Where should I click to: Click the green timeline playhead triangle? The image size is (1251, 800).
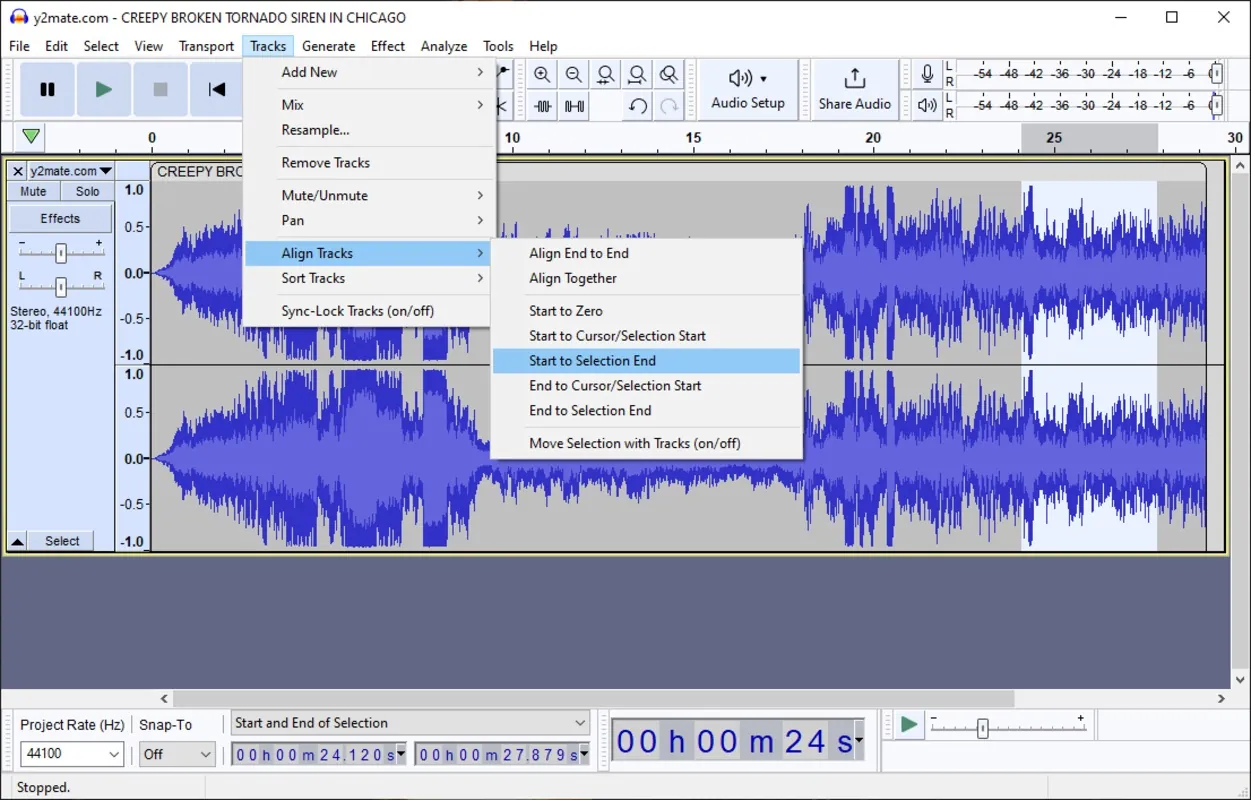[x=31, y=137]
